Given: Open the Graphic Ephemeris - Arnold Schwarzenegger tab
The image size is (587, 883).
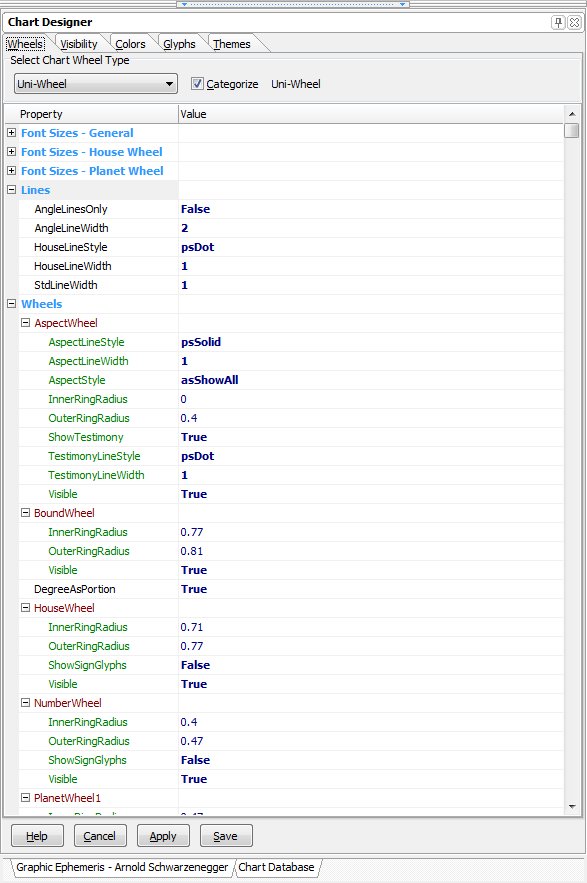Looking at the screenshot, I should click(x=122, y=867).
